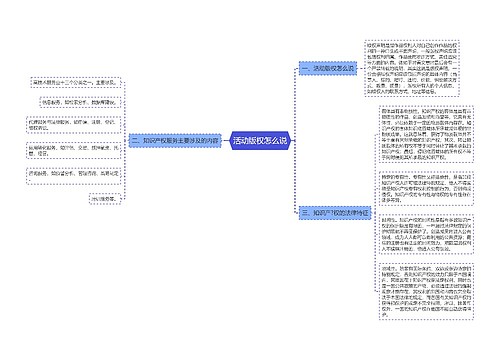The image size is (500, 360).
Task: Select branch 二、知识产权服务主要涉及的内容
Action: click(x=175, y=141)
